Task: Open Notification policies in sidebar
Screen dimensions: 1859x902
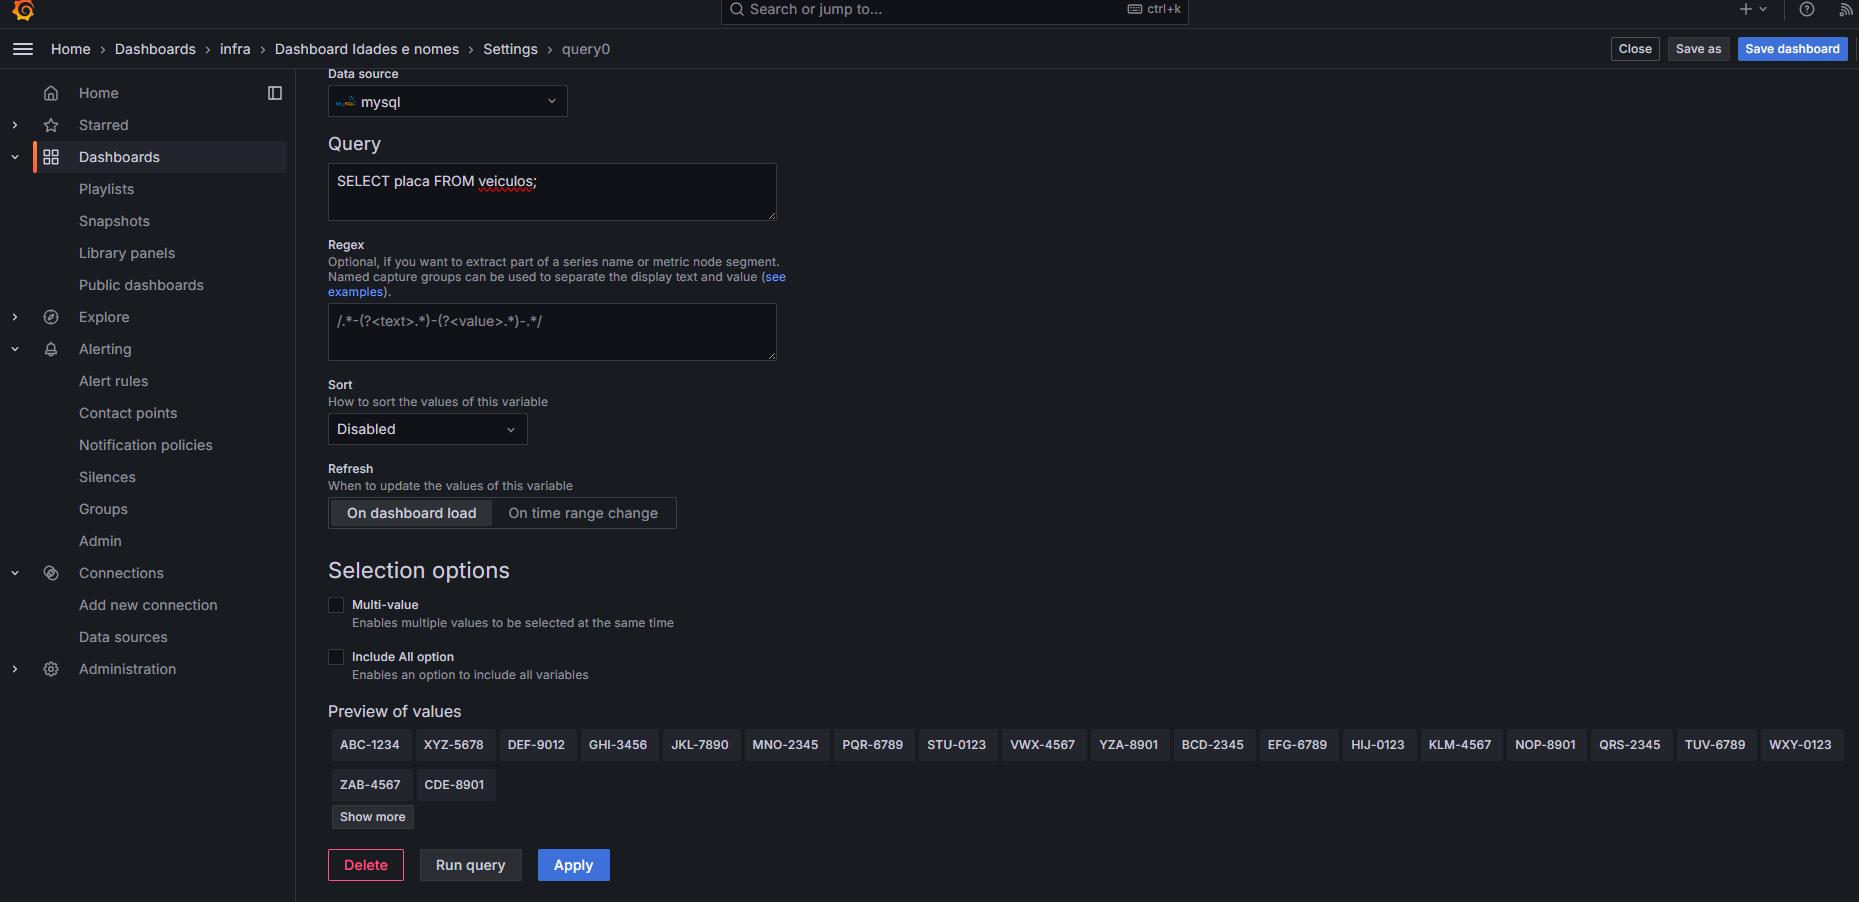Action: click(146, 445)
